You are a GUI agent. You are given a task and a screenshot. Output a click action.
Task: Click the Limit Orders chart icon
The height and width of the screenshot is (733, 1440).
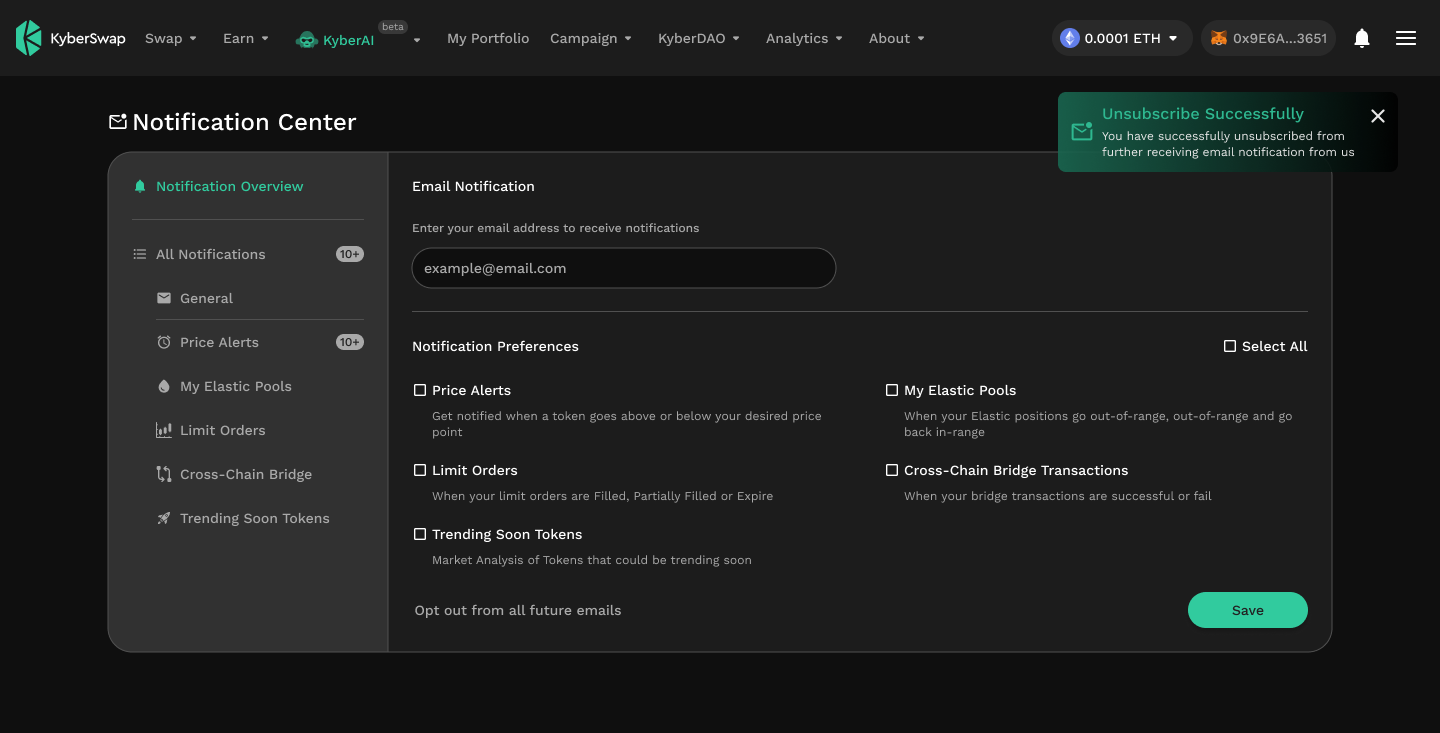click(164, 430)
